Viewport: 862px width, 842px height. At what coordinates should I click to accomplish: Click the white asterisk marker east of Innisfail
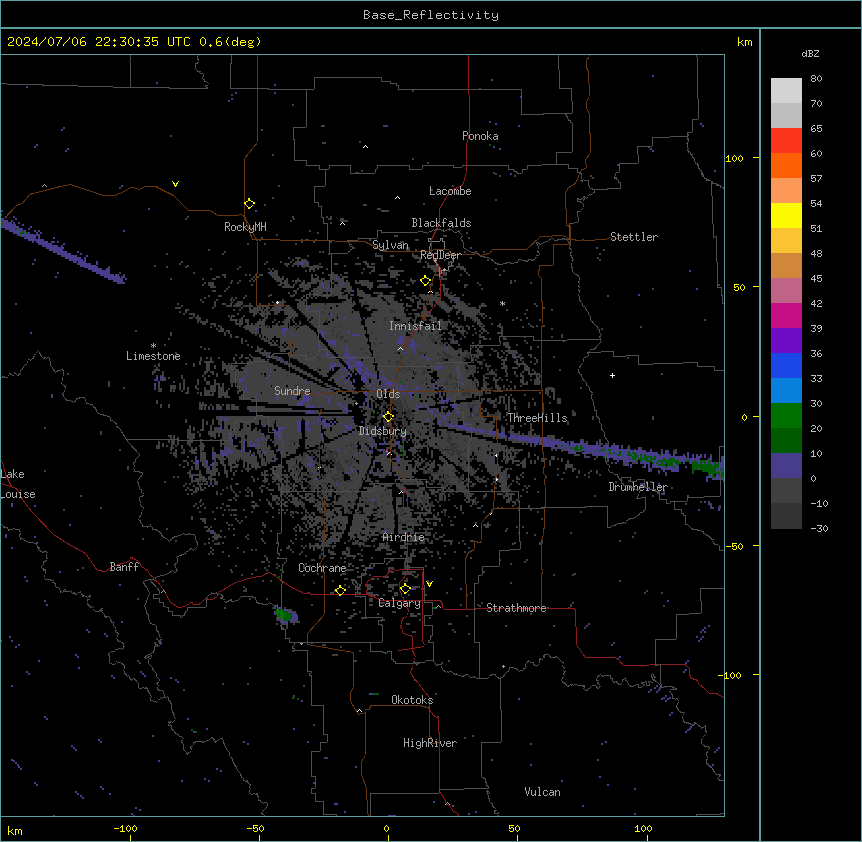tap(502, 303)
